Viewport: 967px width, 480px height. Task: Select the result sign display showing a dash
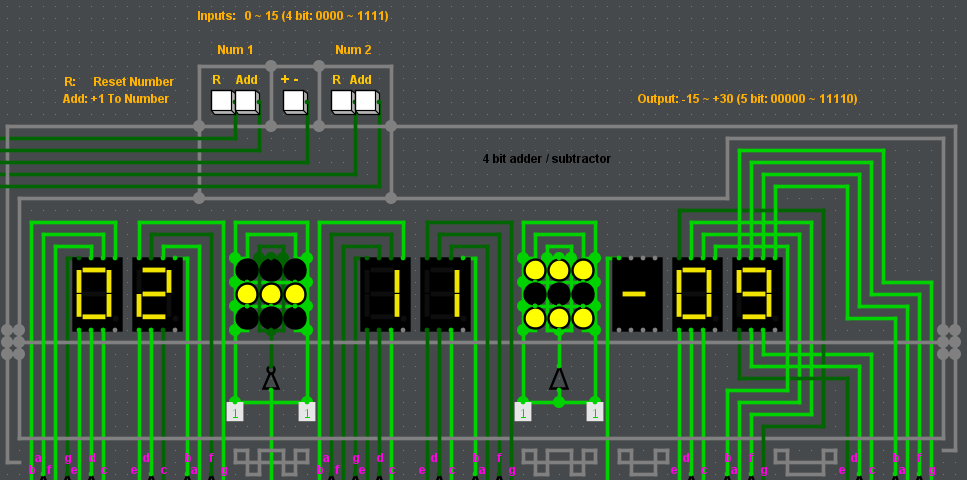[637, 294]
